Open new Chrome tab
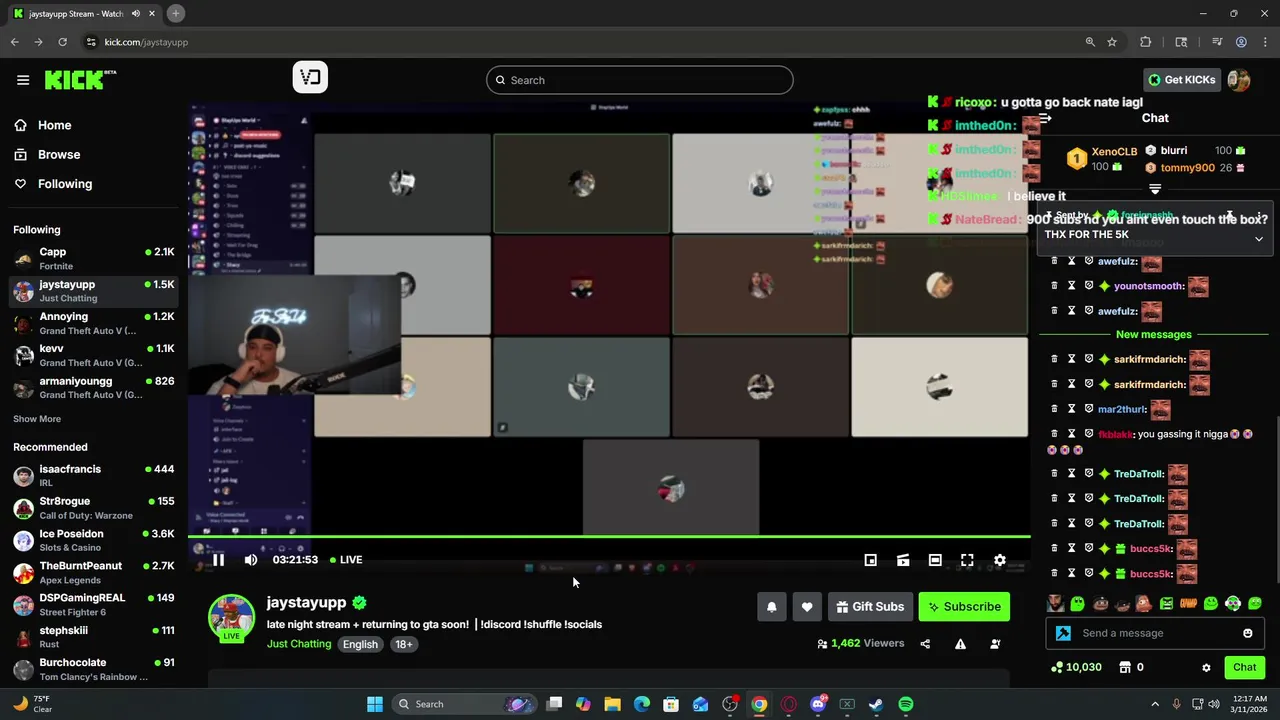Image resolution: width=1280 pixels, height=720 pixels. click(x=175, y=13)
